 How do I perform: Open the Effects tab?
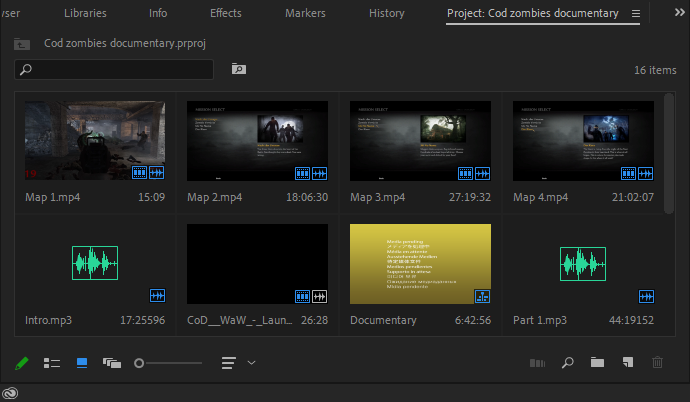tap(226, 13)
